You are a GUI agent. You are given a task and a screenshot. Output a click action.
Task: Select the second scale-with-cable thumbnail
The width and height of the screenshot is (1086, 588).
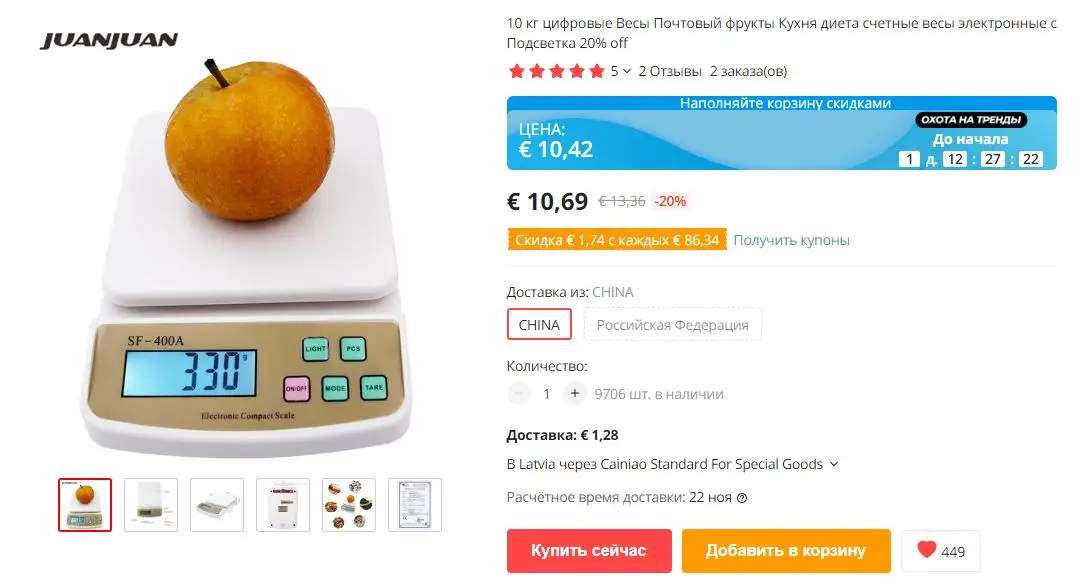pos(151,505)
